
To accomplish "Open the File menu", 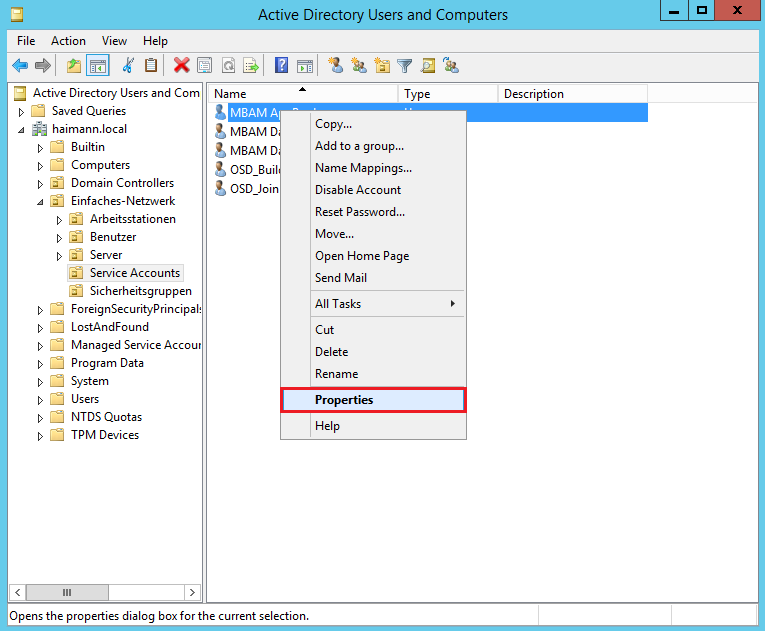I will [x=26, y=41].
